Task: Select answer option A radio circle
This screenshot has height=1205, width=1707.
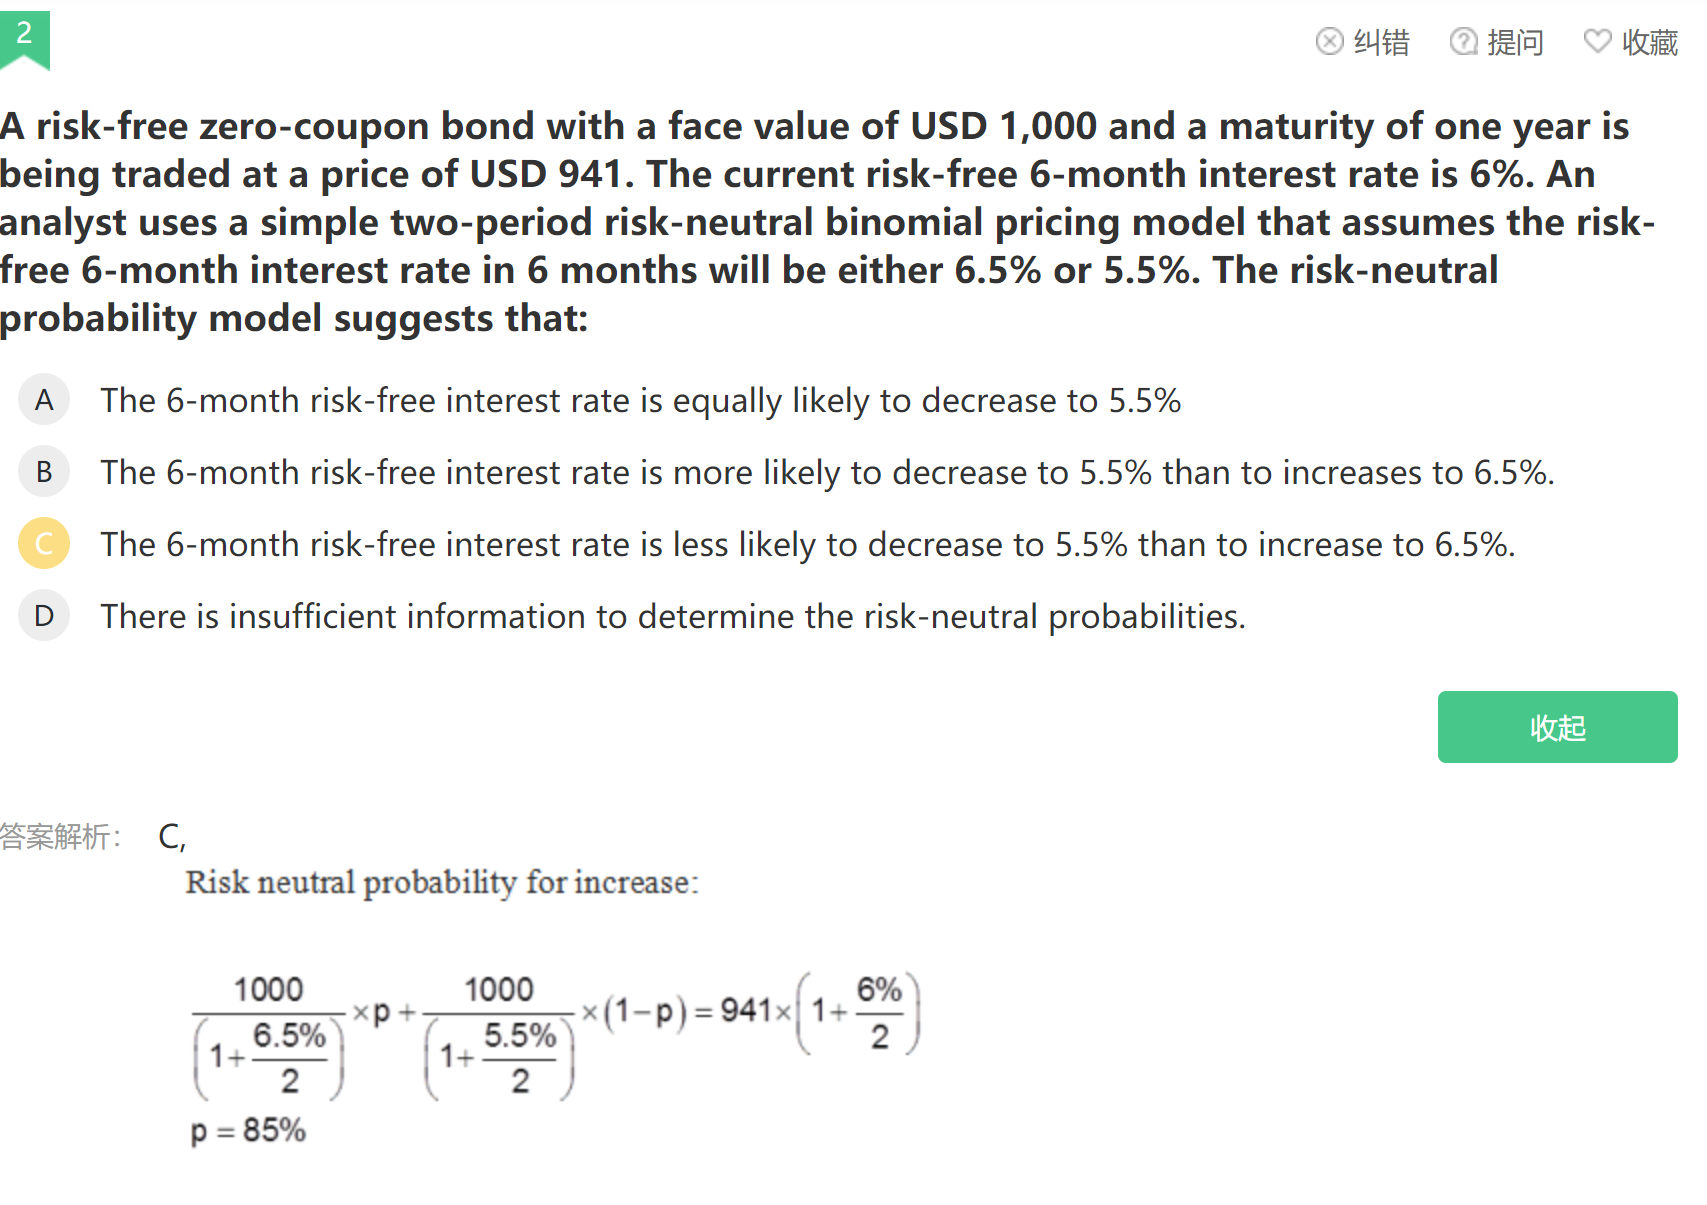Action: pos(44,400)
